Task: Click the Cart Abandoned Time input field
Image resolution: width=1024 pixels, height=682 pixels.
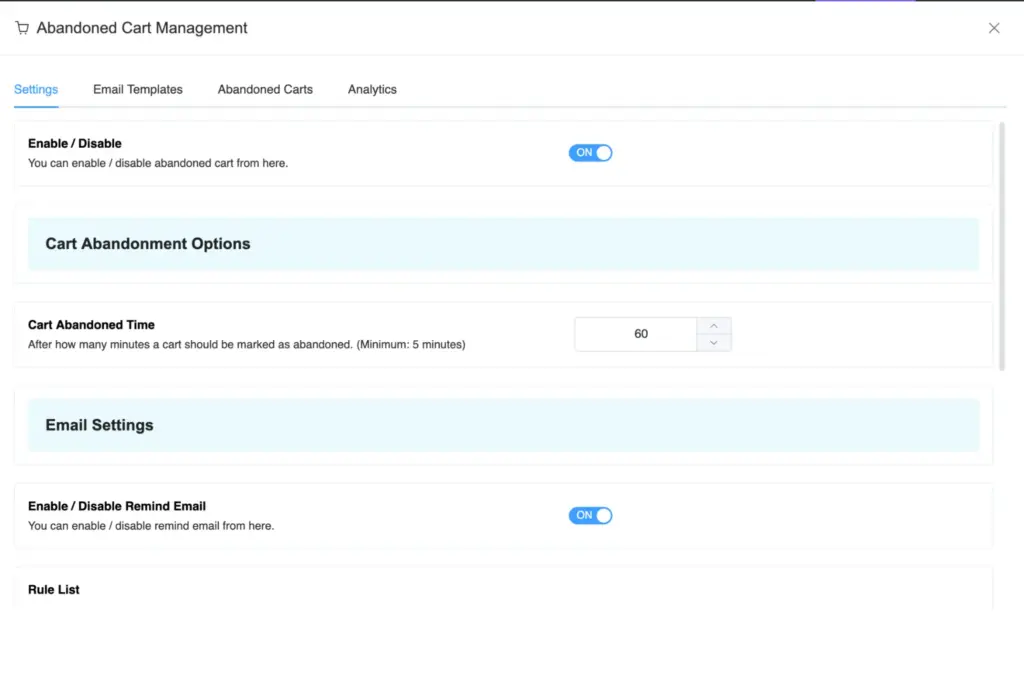Action: [x=636, y=333]
